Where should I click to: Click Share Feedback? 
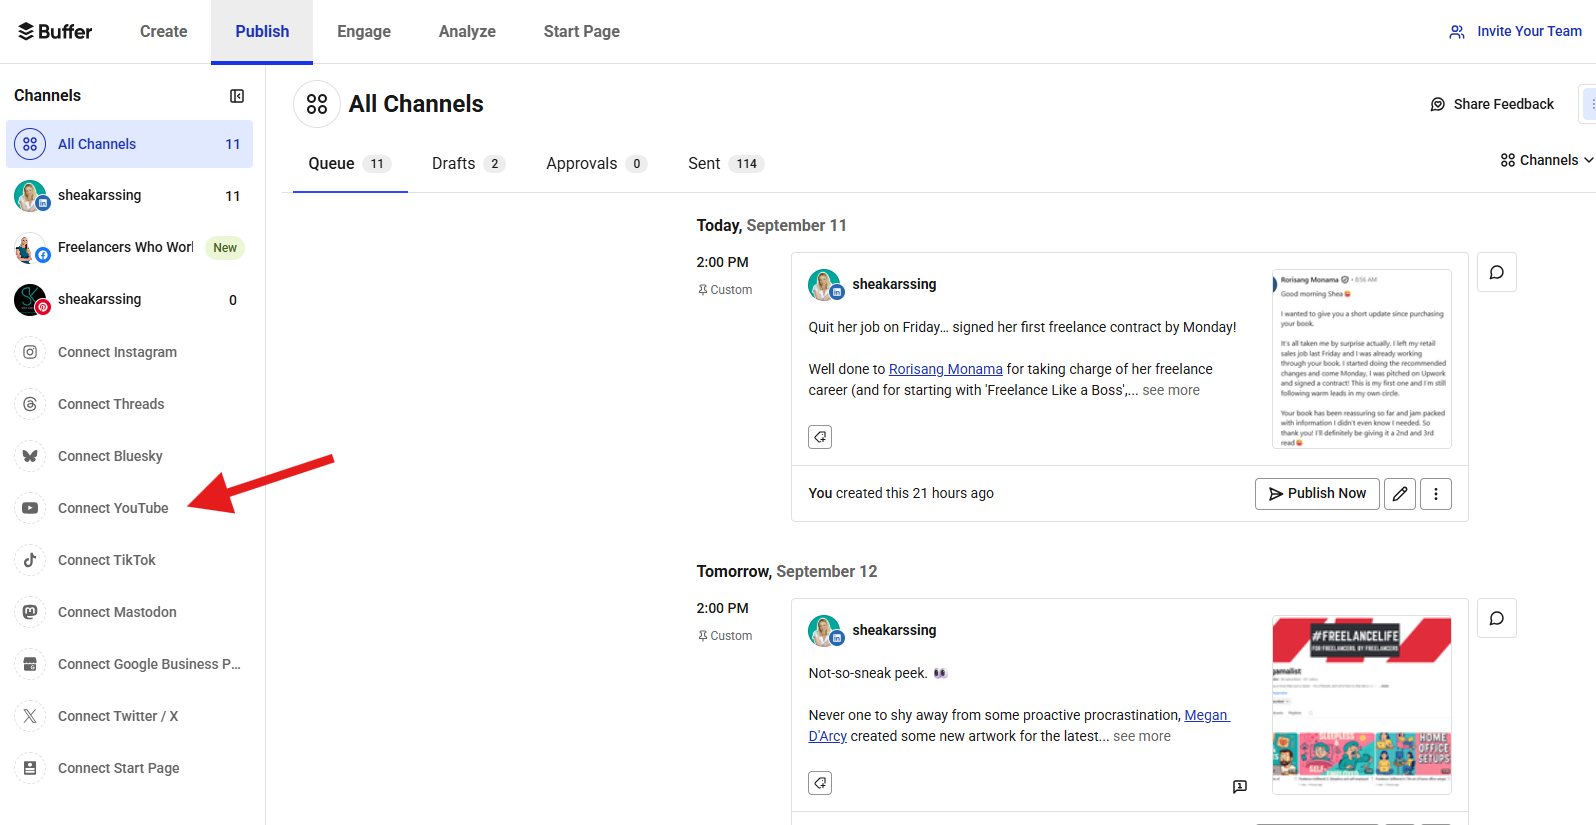[1492, 104]
